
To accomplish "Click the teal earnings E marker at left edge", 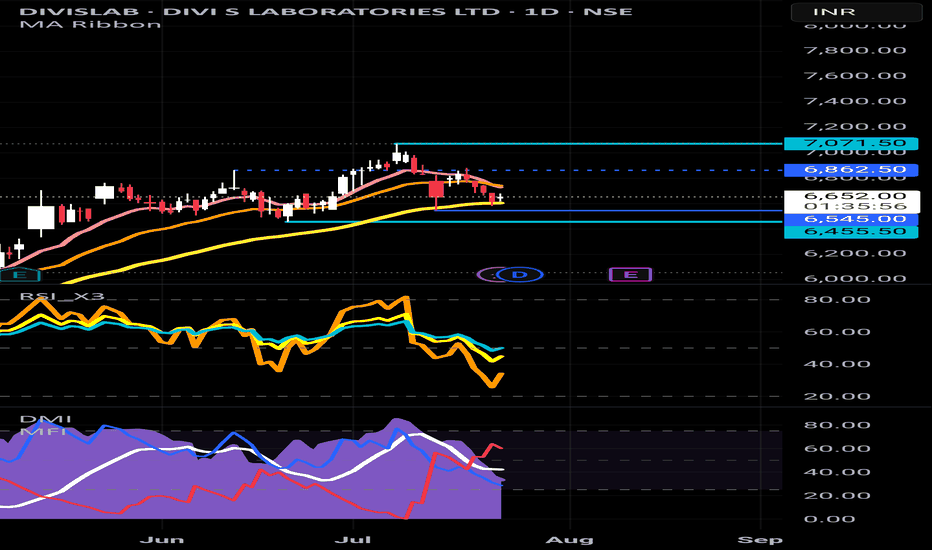I will pos(19,275).
